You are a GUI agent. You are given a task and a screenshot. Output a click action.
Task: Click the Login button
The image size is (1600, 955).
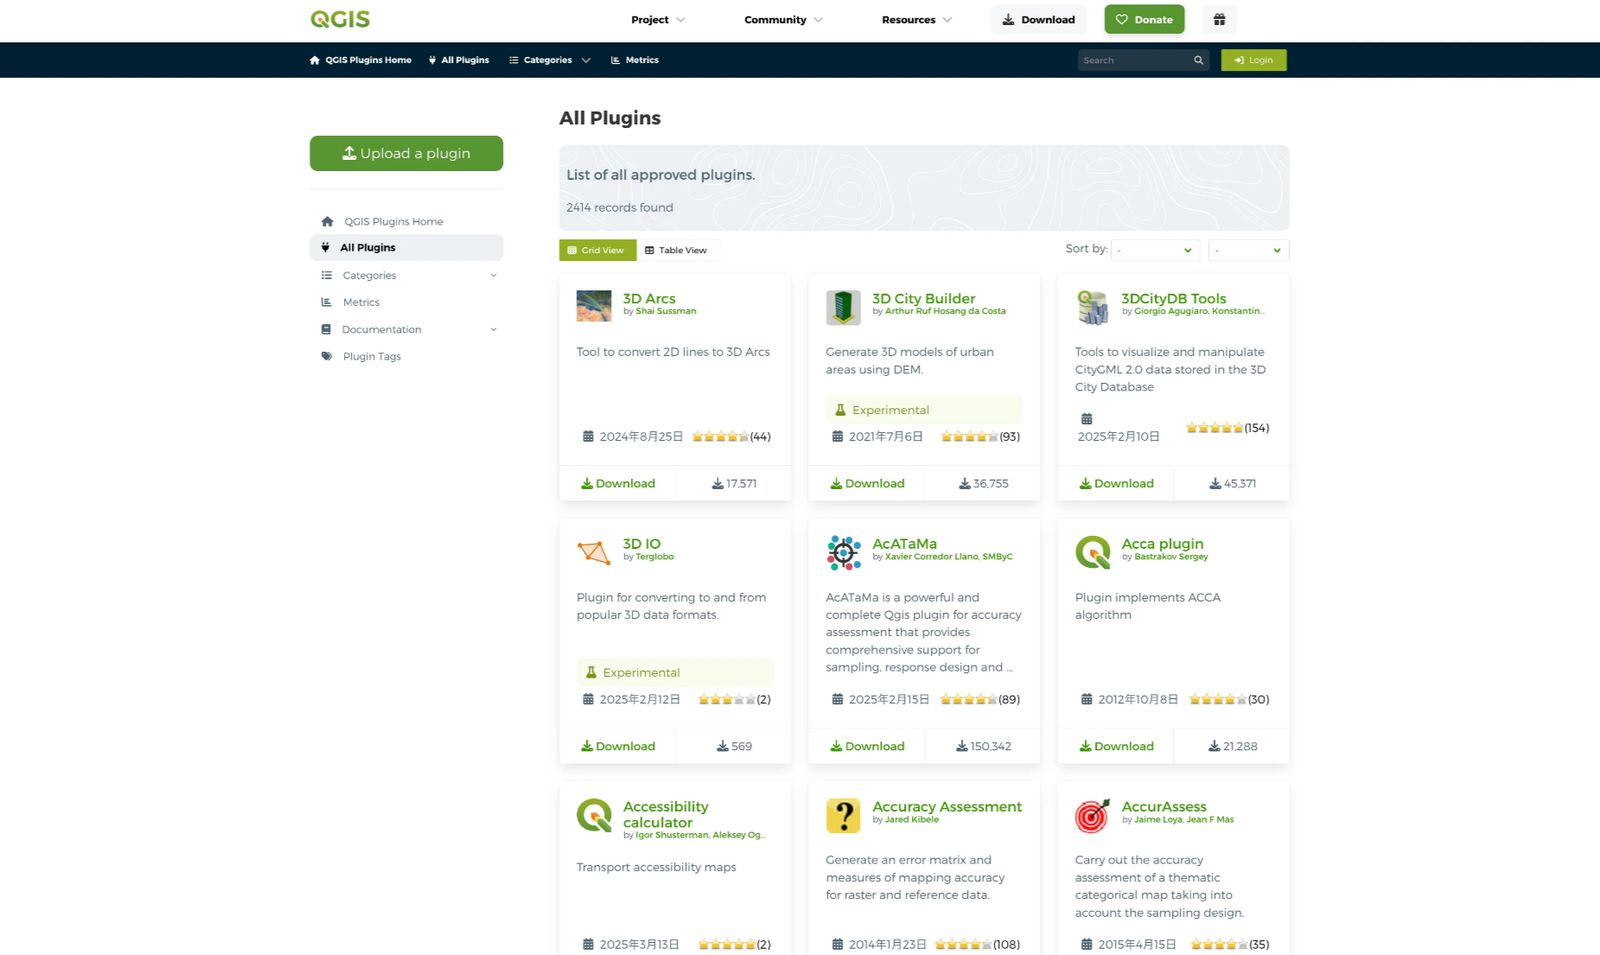pyautogui.click(x=1254, y=60)
